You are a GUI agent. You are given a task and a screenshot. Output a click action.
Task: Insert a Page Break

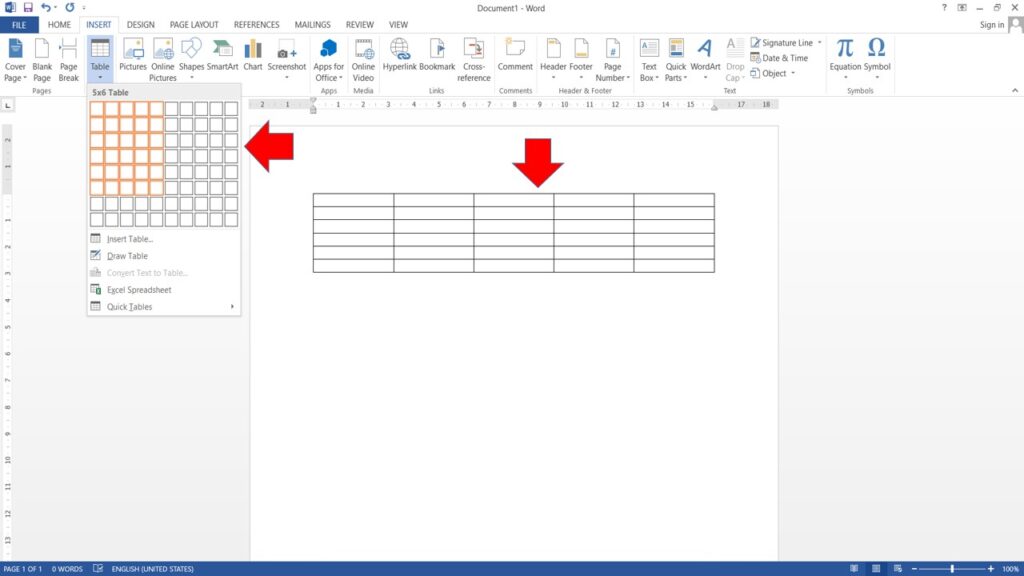[68, 59]
